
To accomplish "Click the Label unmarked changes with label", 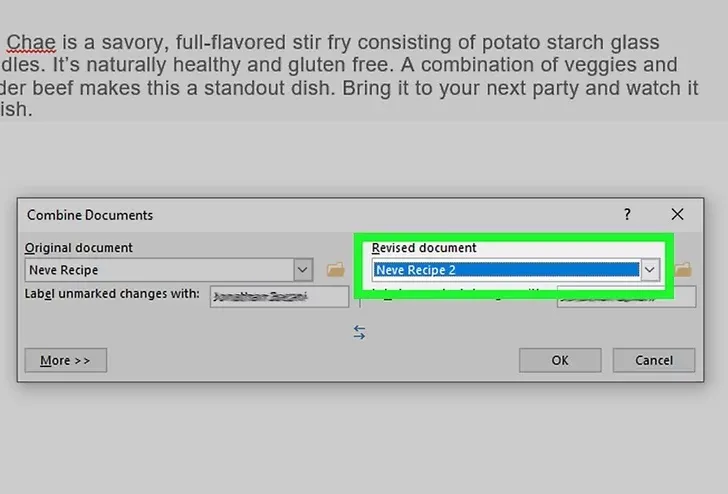I will coord(112,294).
